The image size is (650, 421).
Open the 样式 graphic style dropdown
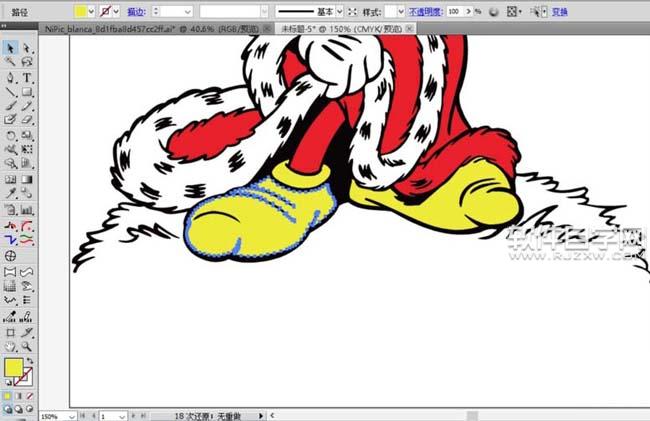400,12
